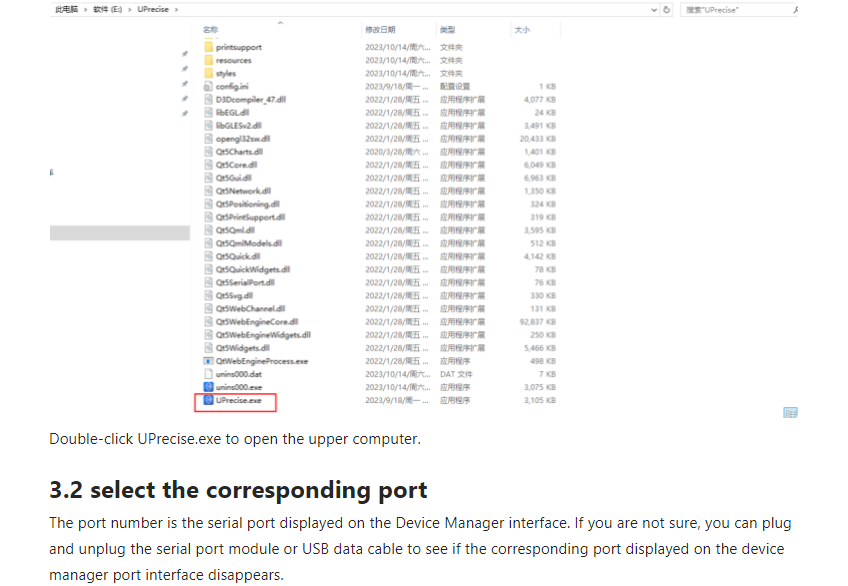Click the folder icon beside printsupport
The image size is (848, 586).
pos(209,47)
